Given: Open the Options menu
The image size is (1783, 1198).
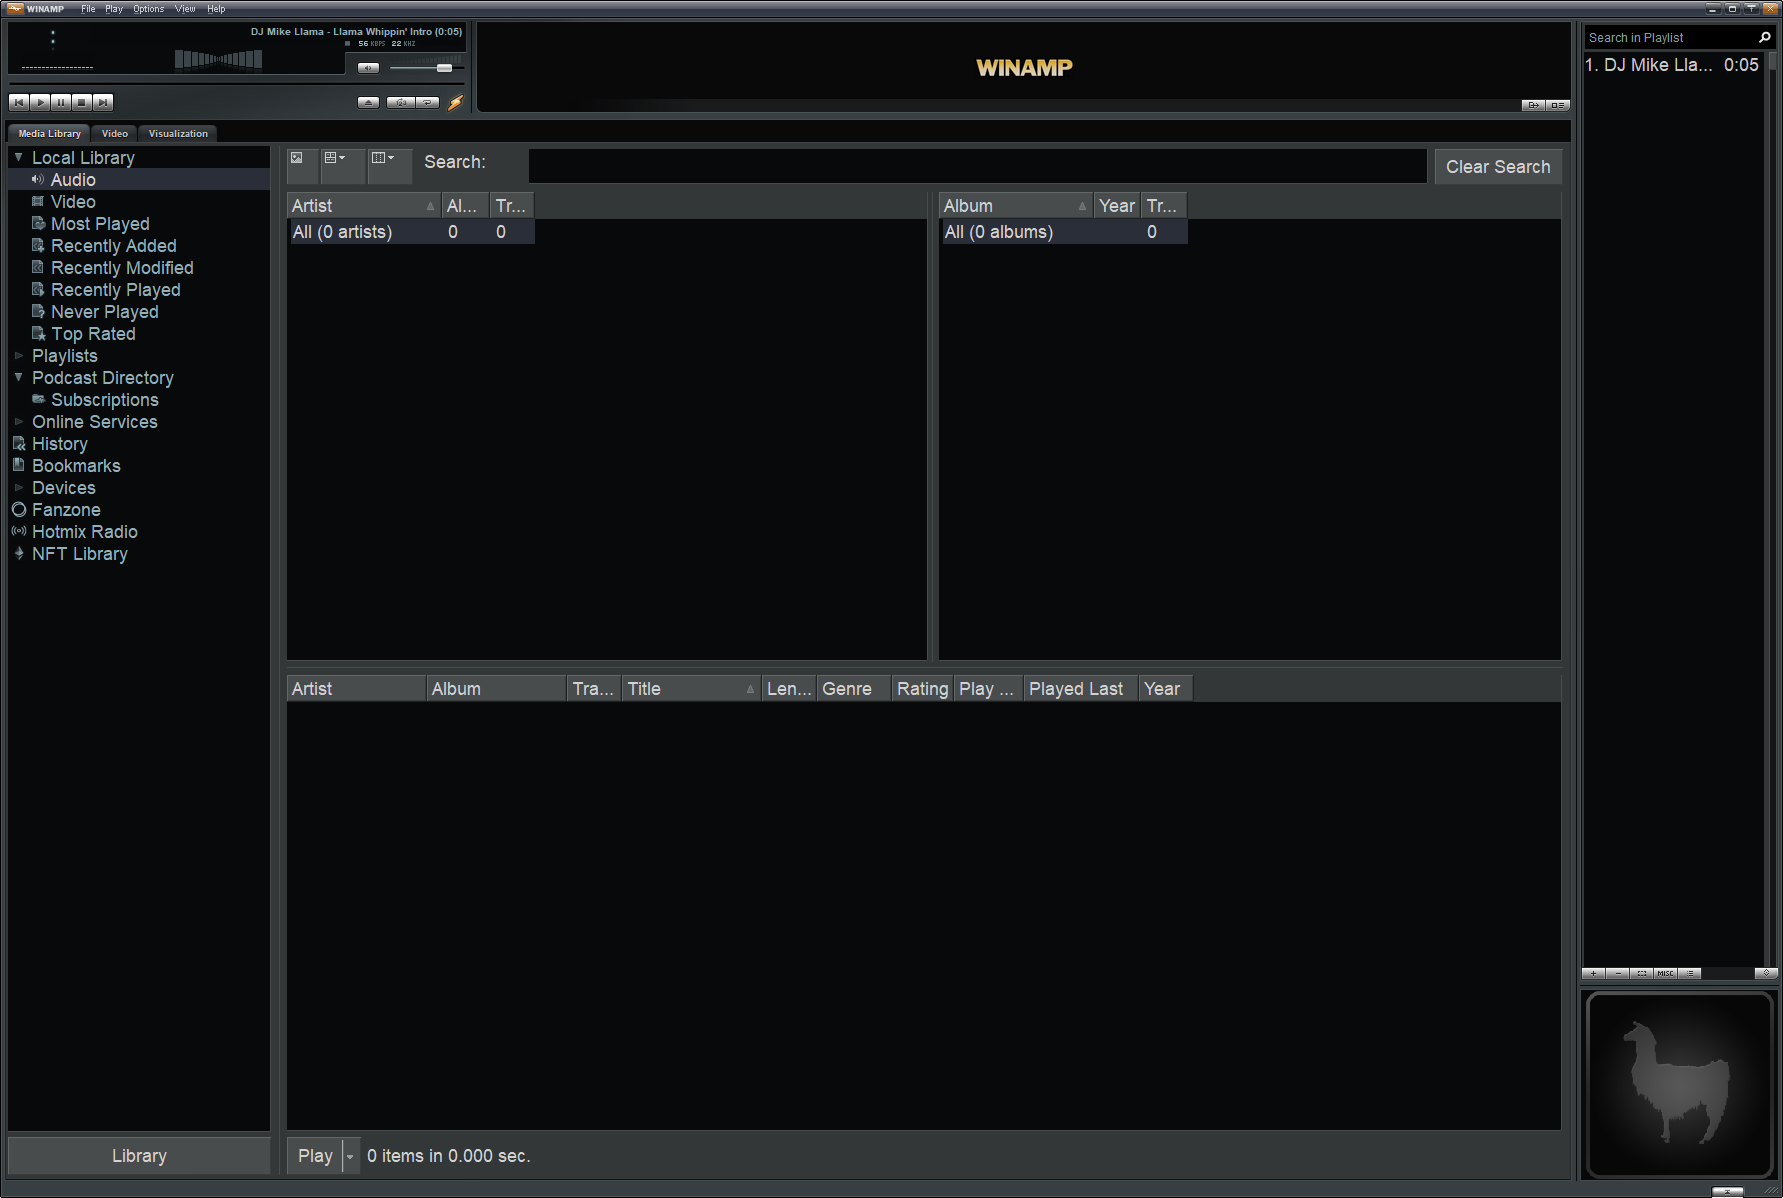Looking at the screenshot, I should coord(149,9).
